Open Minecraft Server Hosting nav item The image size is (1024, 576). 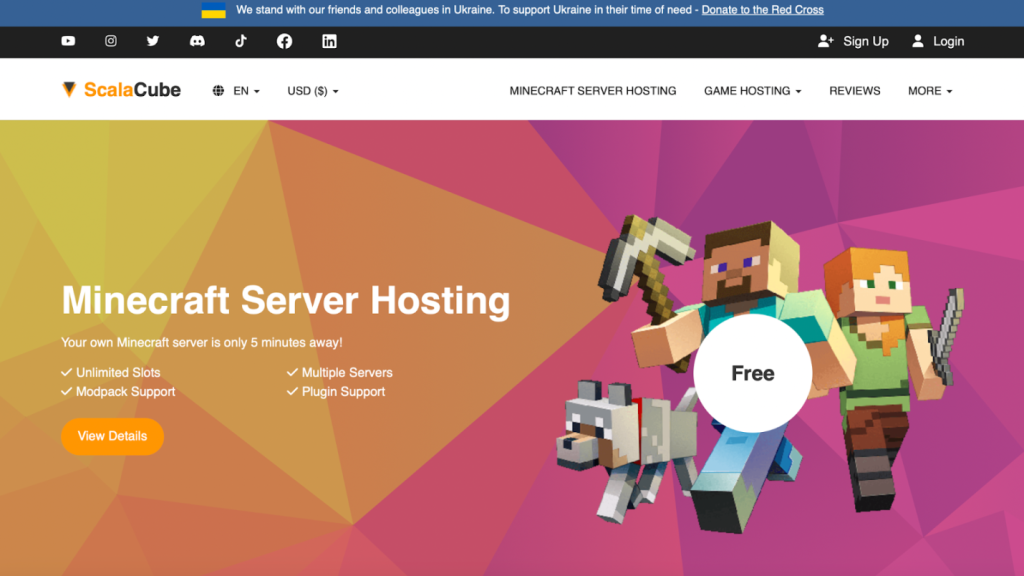click(x=593, y=91)
